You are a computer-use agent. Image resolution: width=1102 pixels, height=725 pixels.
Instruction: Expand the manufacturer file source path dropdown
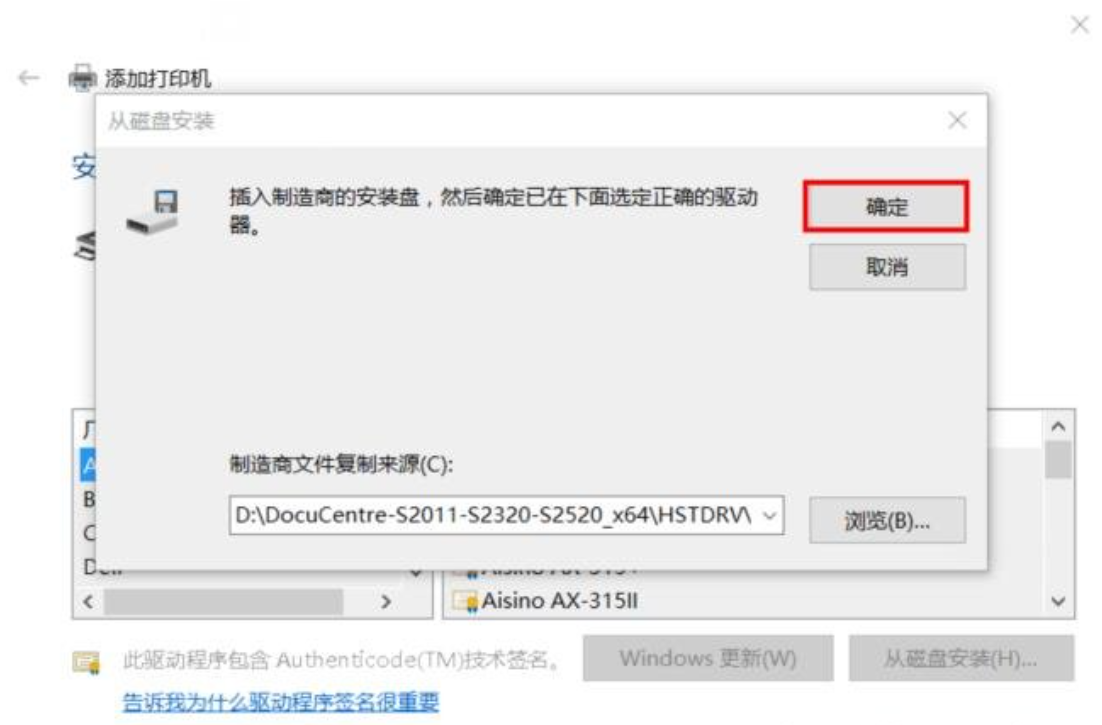pyautogui.click(x=770, y=516)
